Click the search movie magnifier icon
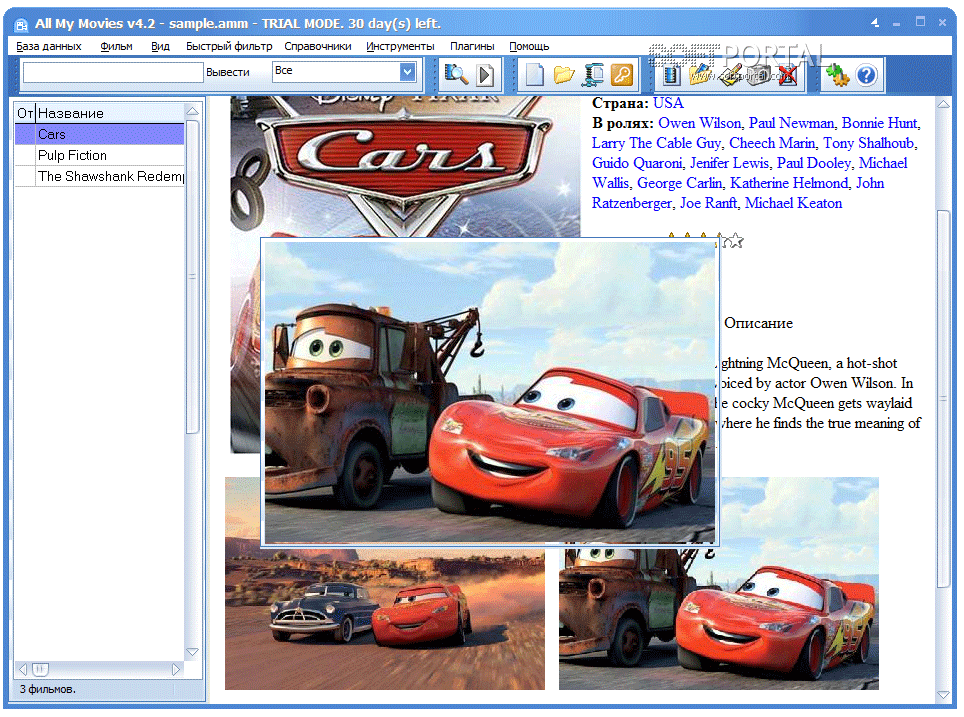Image resolution: width=964 pixels, height=717 pixels. 456,75
